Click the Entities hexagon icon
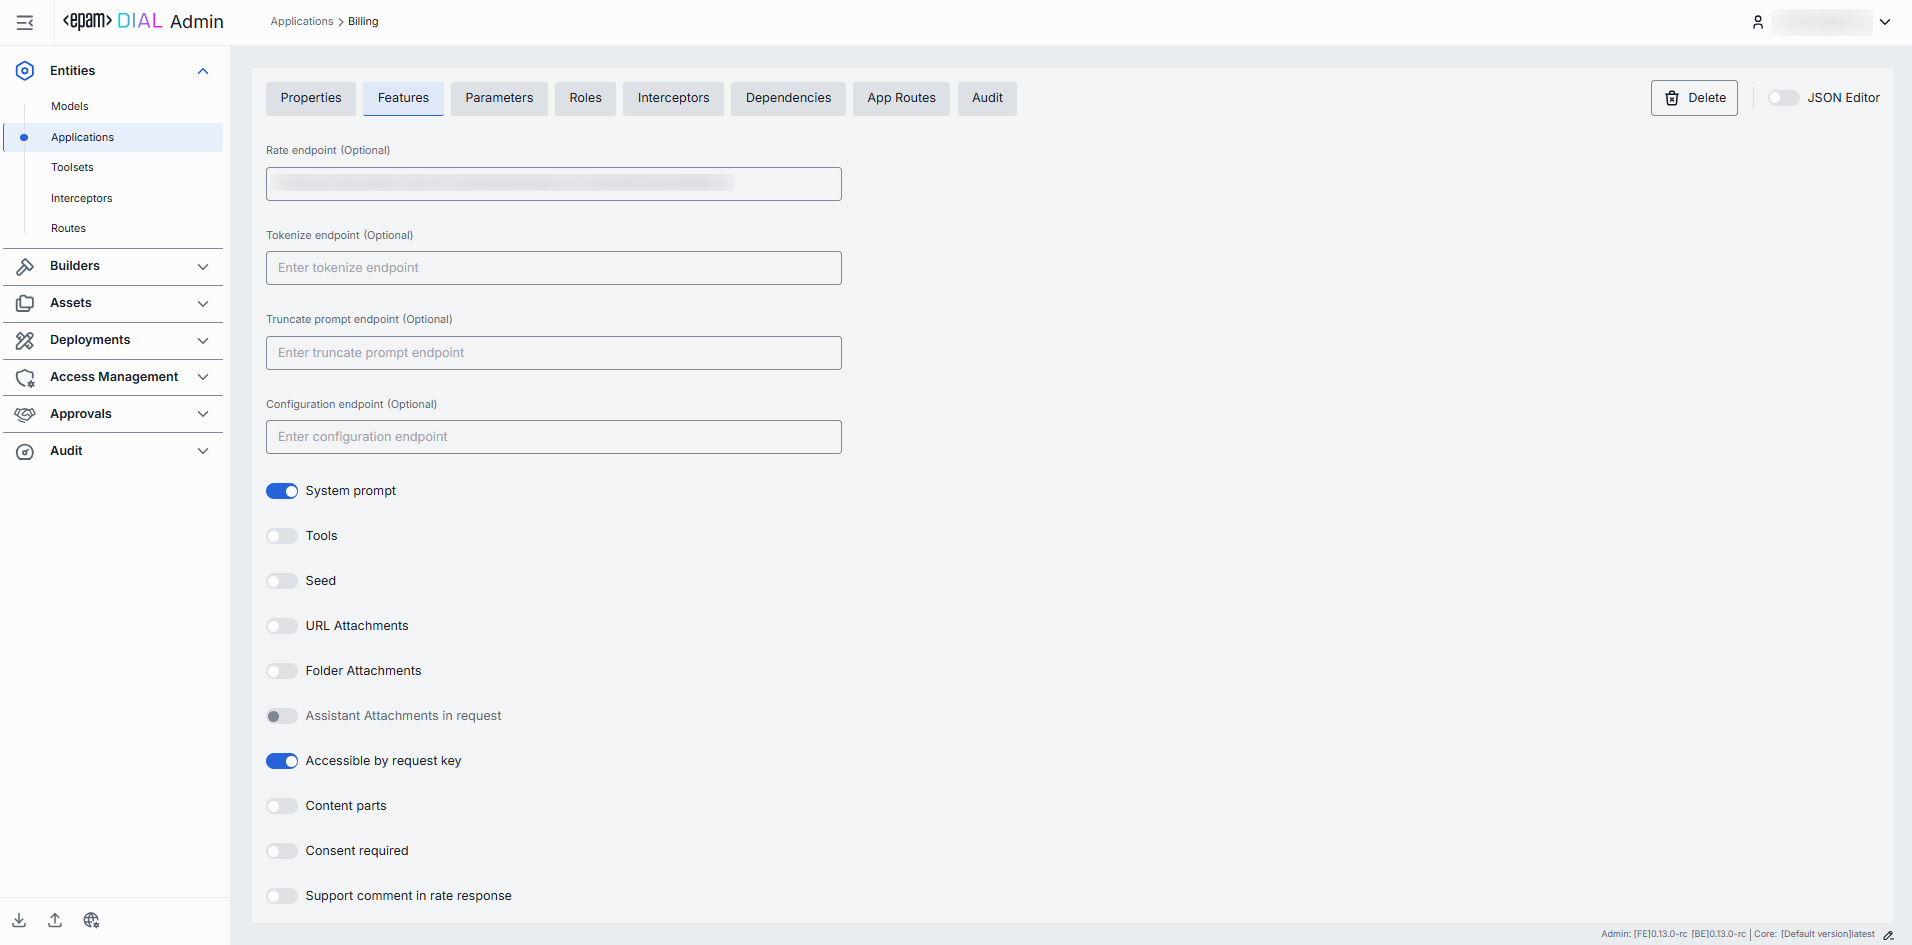This screenshot has height=945, width=1912. [25, 71]
